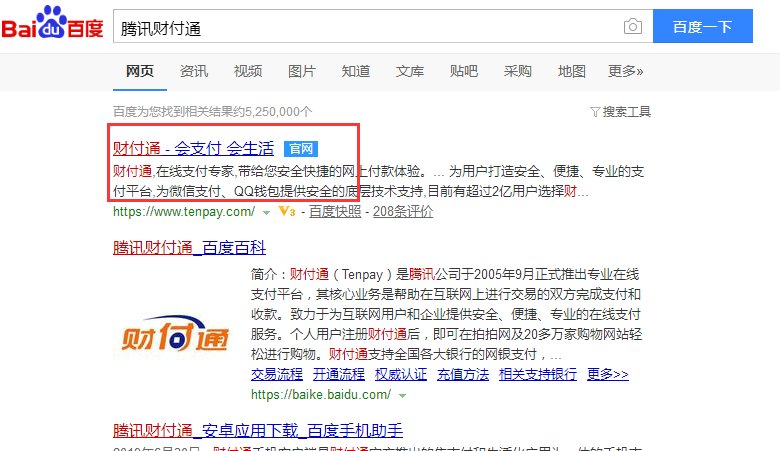Open the 图片 tab
Screen dimensions: 780x451
click(302, 71)
